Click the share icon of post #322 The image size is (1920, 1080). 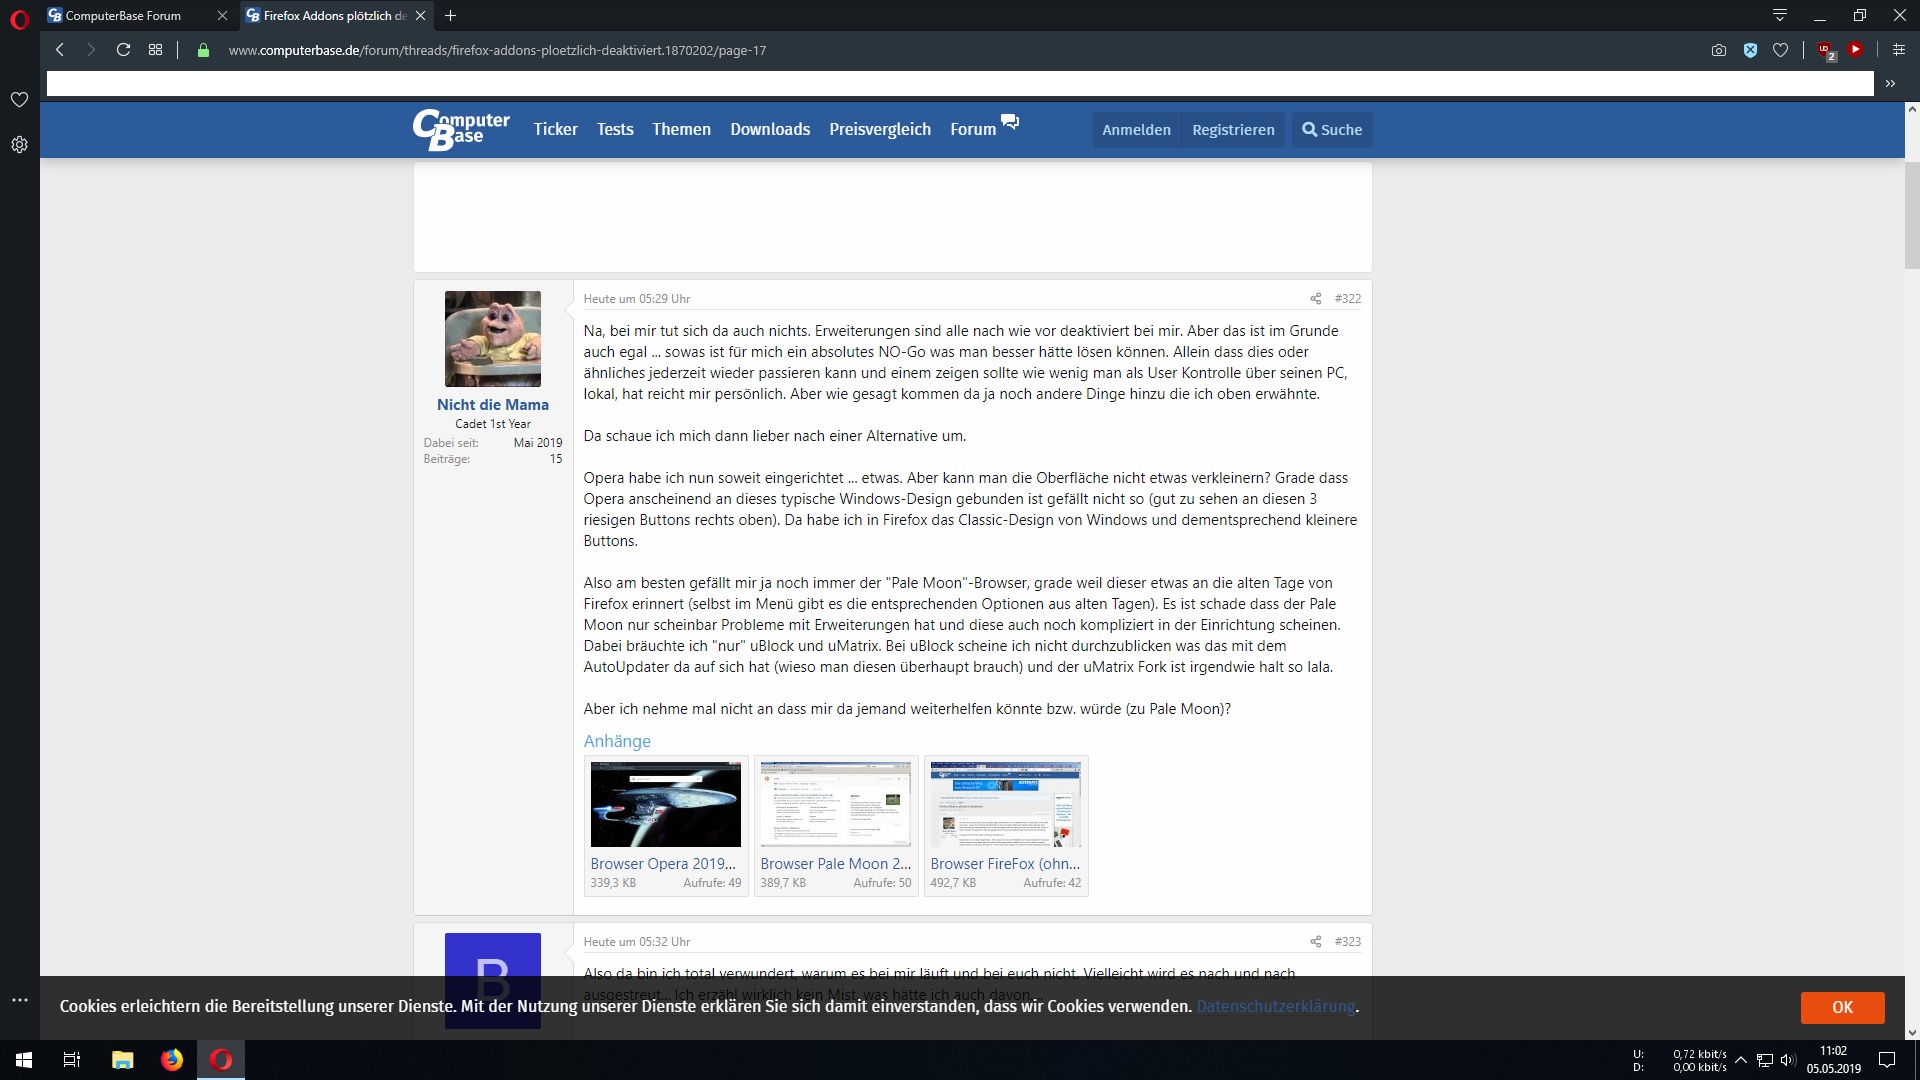(x=1315, y=299)
